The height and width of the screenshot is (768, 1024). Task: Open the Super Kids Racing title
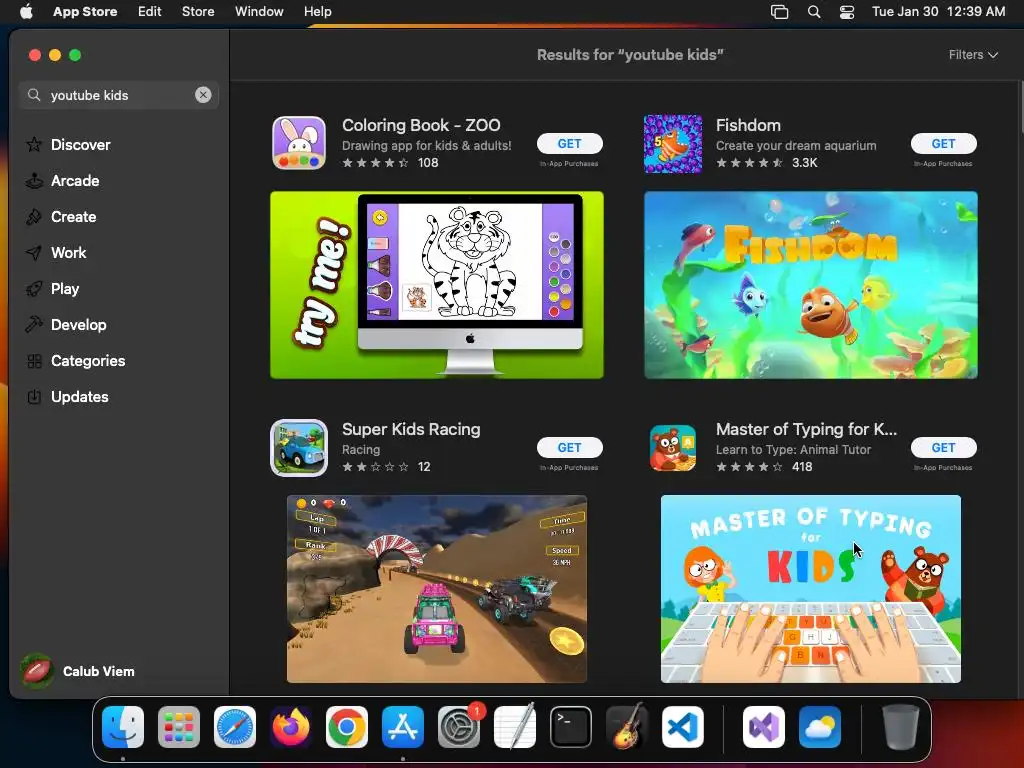(x=411, y=429)
